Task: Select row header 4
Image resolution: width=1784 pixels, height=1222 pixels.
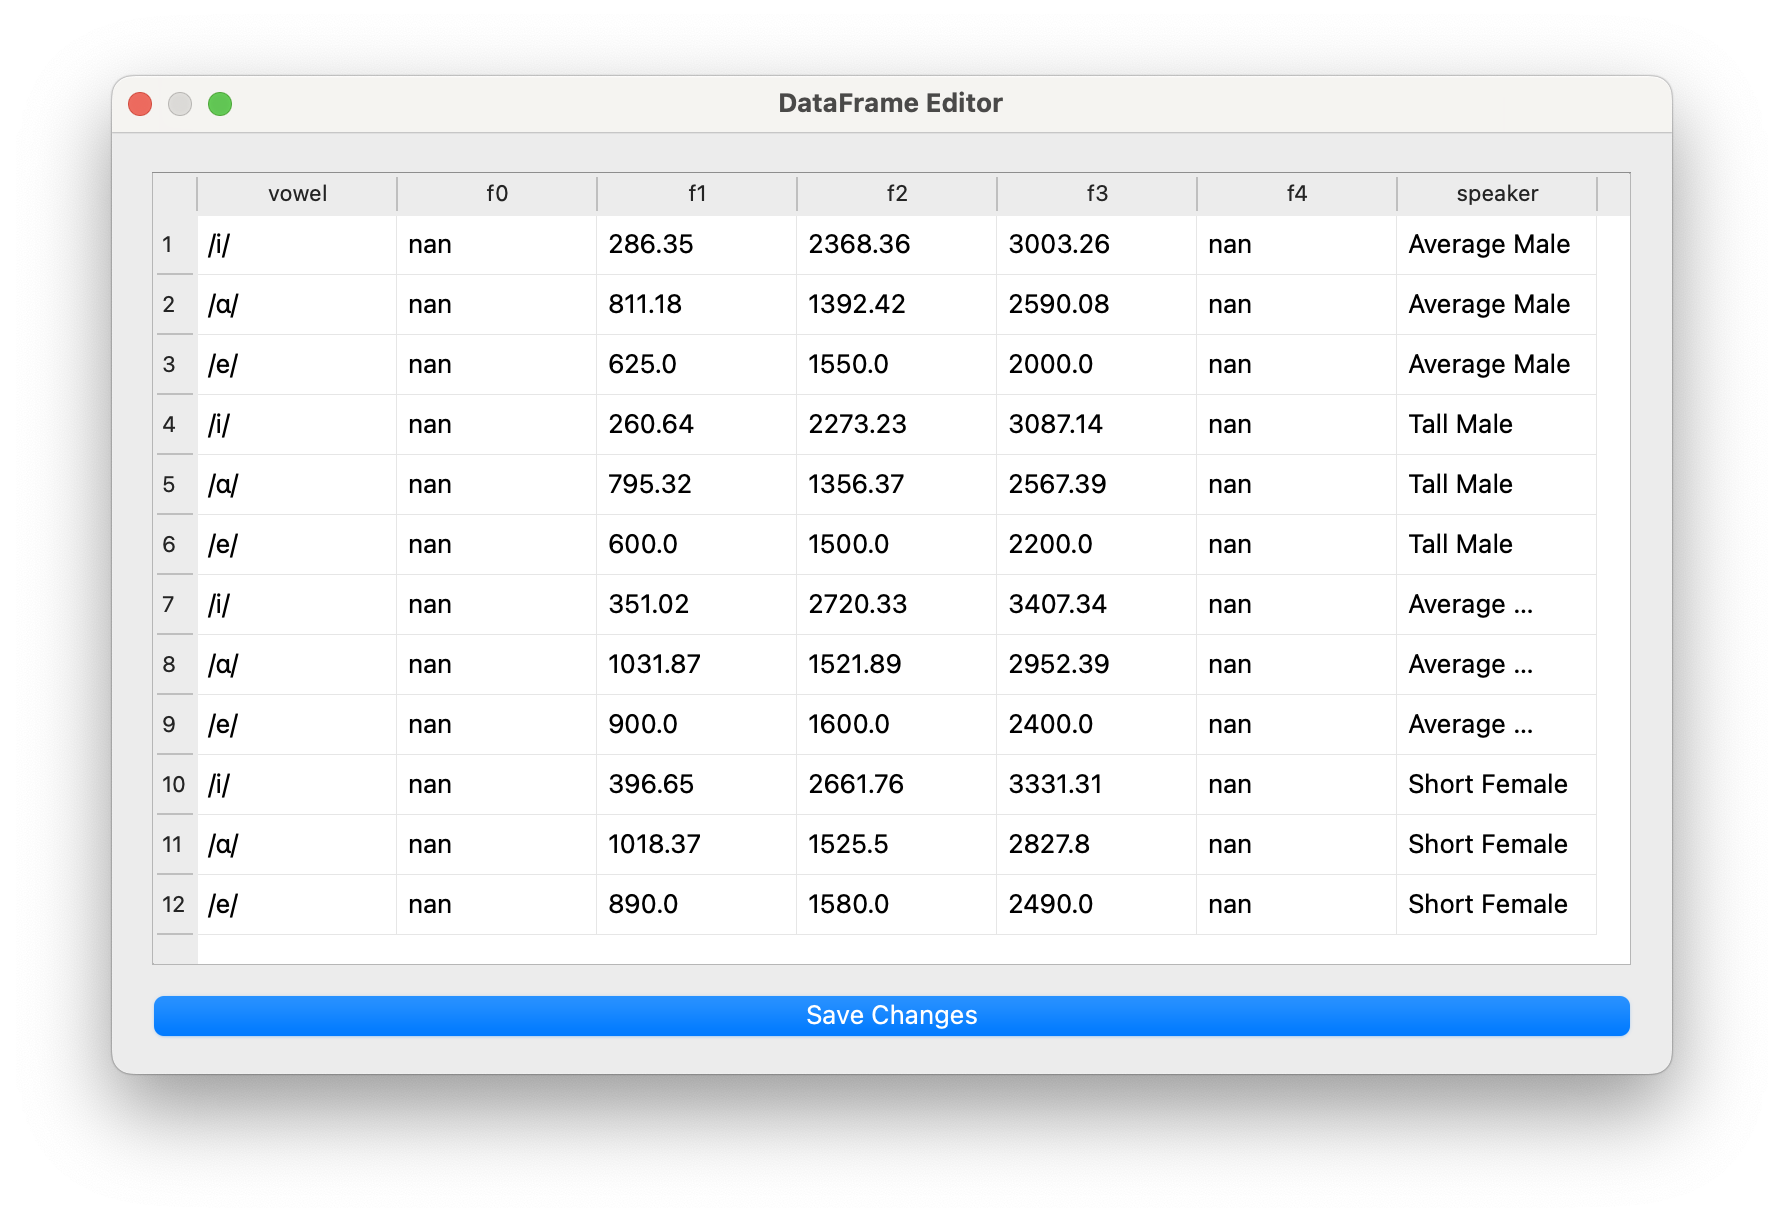Action: coord(175,425)
